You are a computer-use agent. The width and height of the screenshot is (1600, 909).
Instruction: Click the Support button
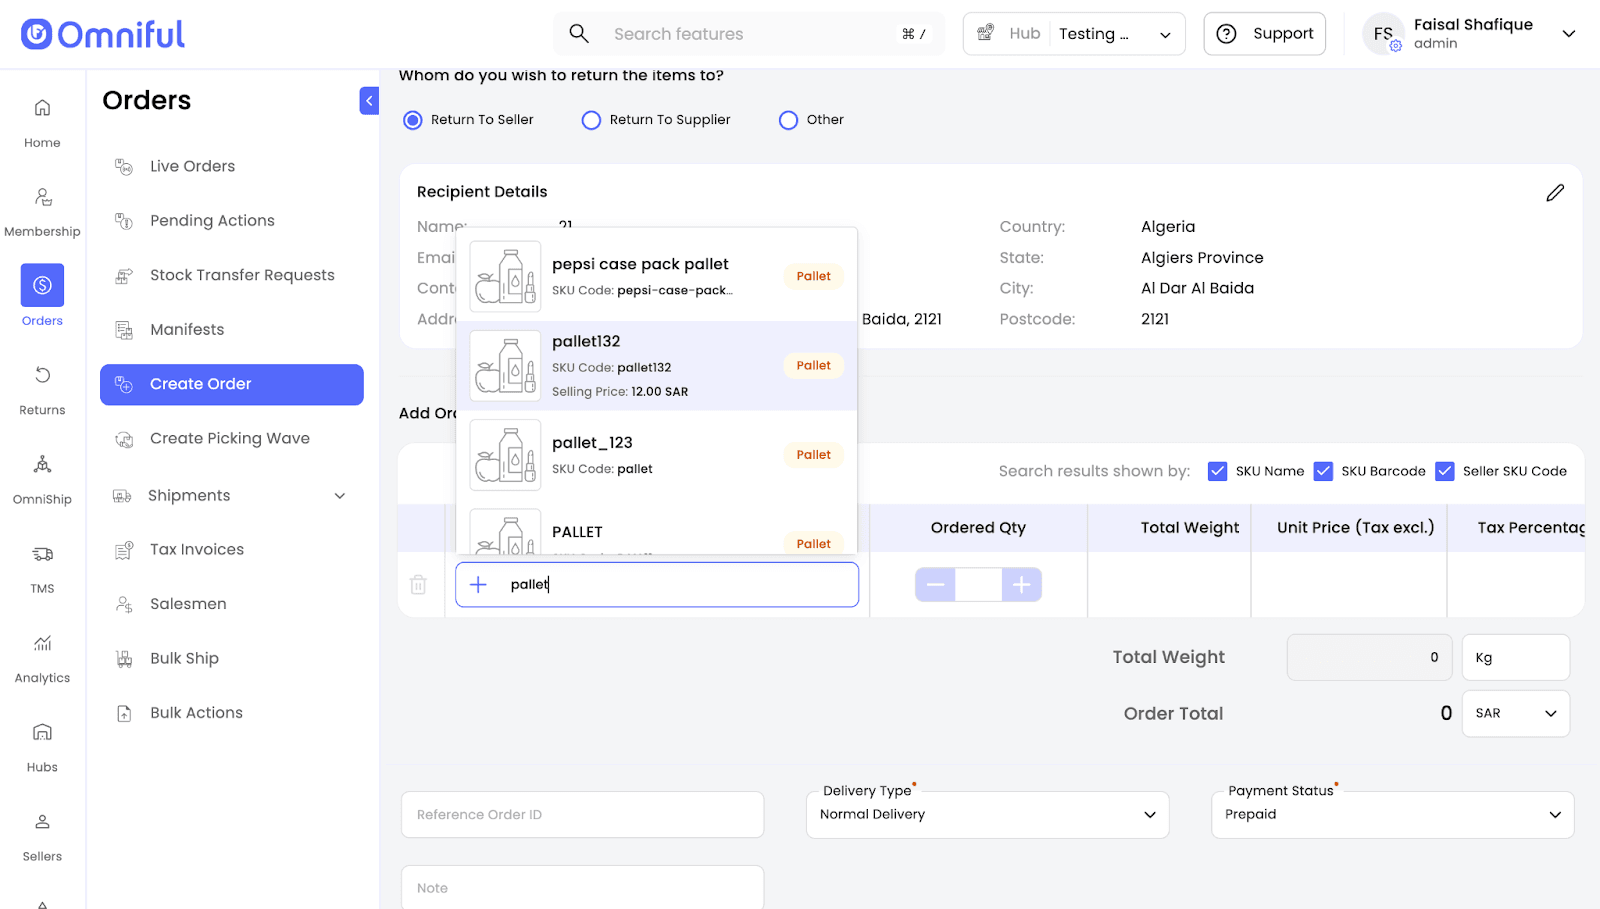pos(1264,34)
